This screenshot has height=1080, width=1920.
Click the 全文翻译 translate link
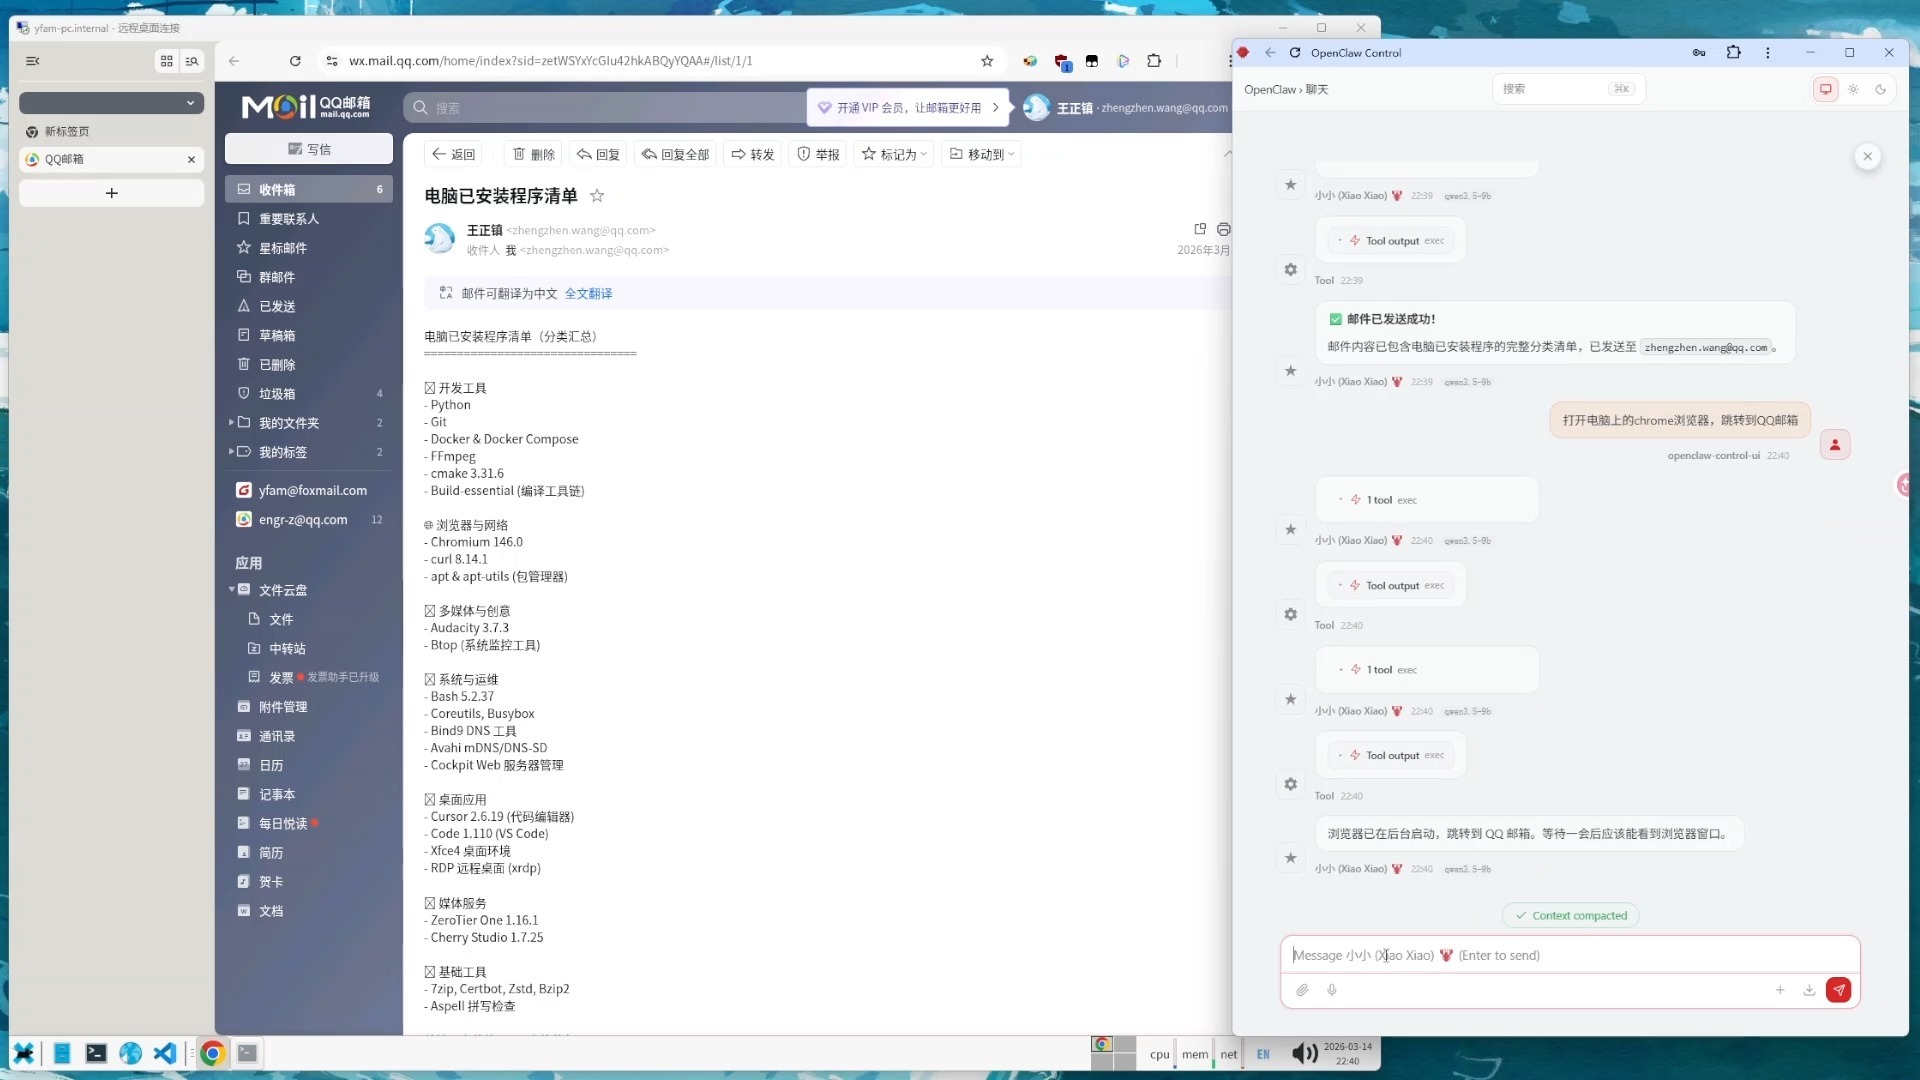pyautogui.click(x=588, y=293)
